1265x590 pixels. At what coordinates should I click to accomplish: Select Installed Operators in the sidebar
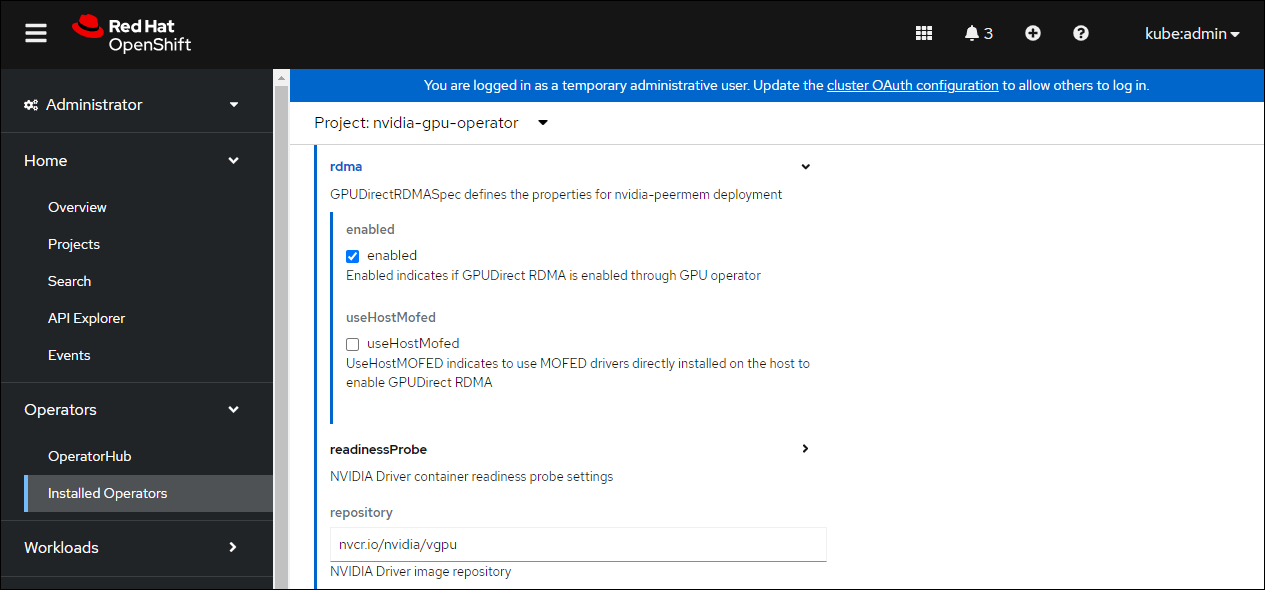point(107,492)
